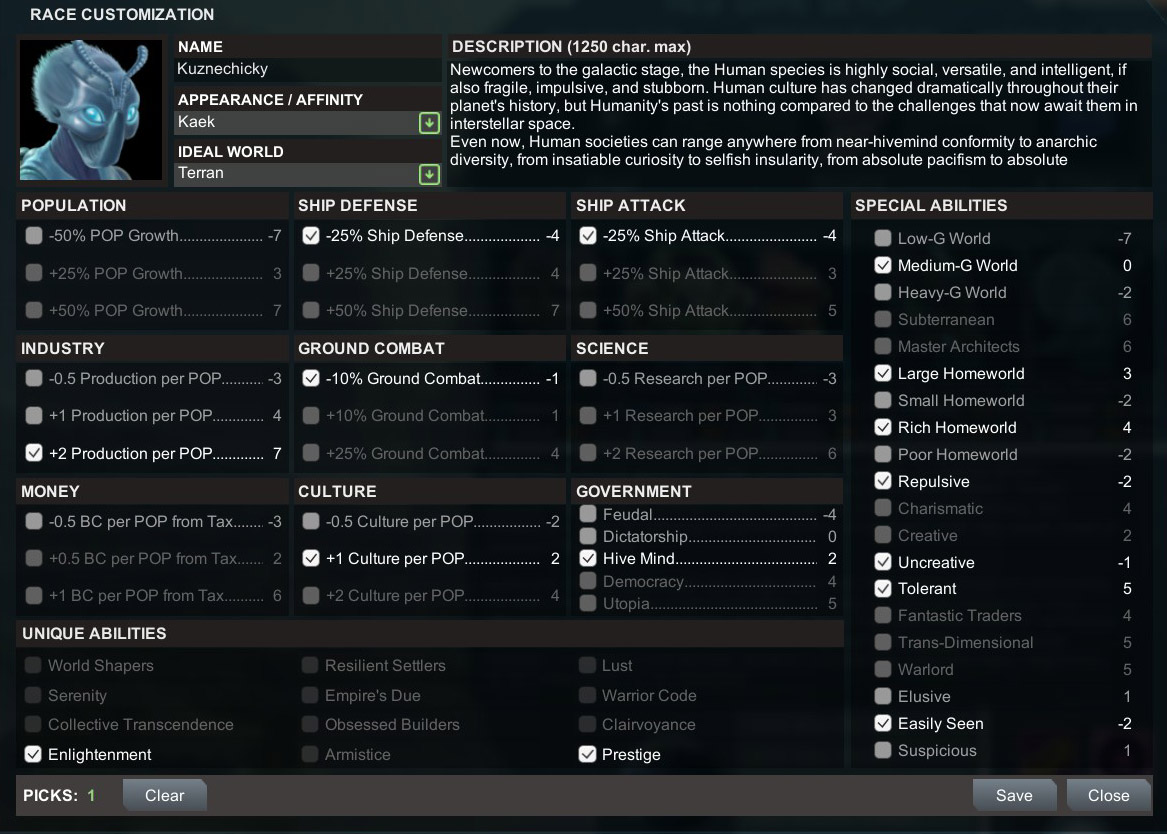Enable +2 Research per POP
This screenshot has height=834, width=1167.
(x=588, y=453)
